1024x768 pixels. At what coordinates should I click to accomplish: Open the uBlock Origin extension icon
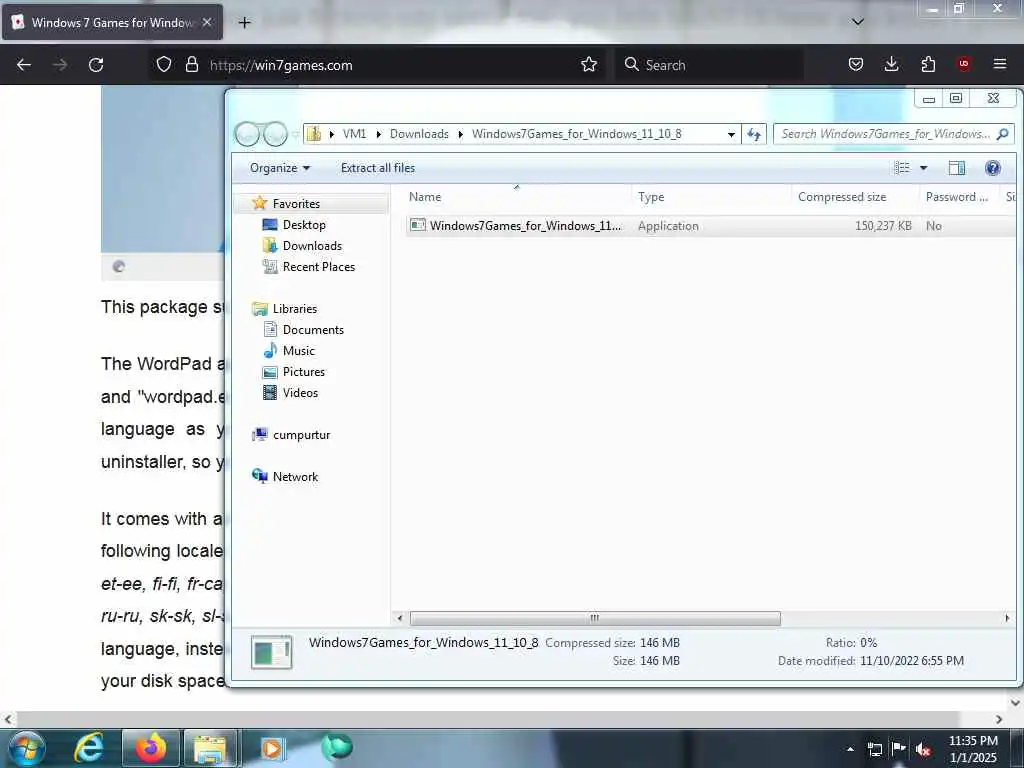963,64
